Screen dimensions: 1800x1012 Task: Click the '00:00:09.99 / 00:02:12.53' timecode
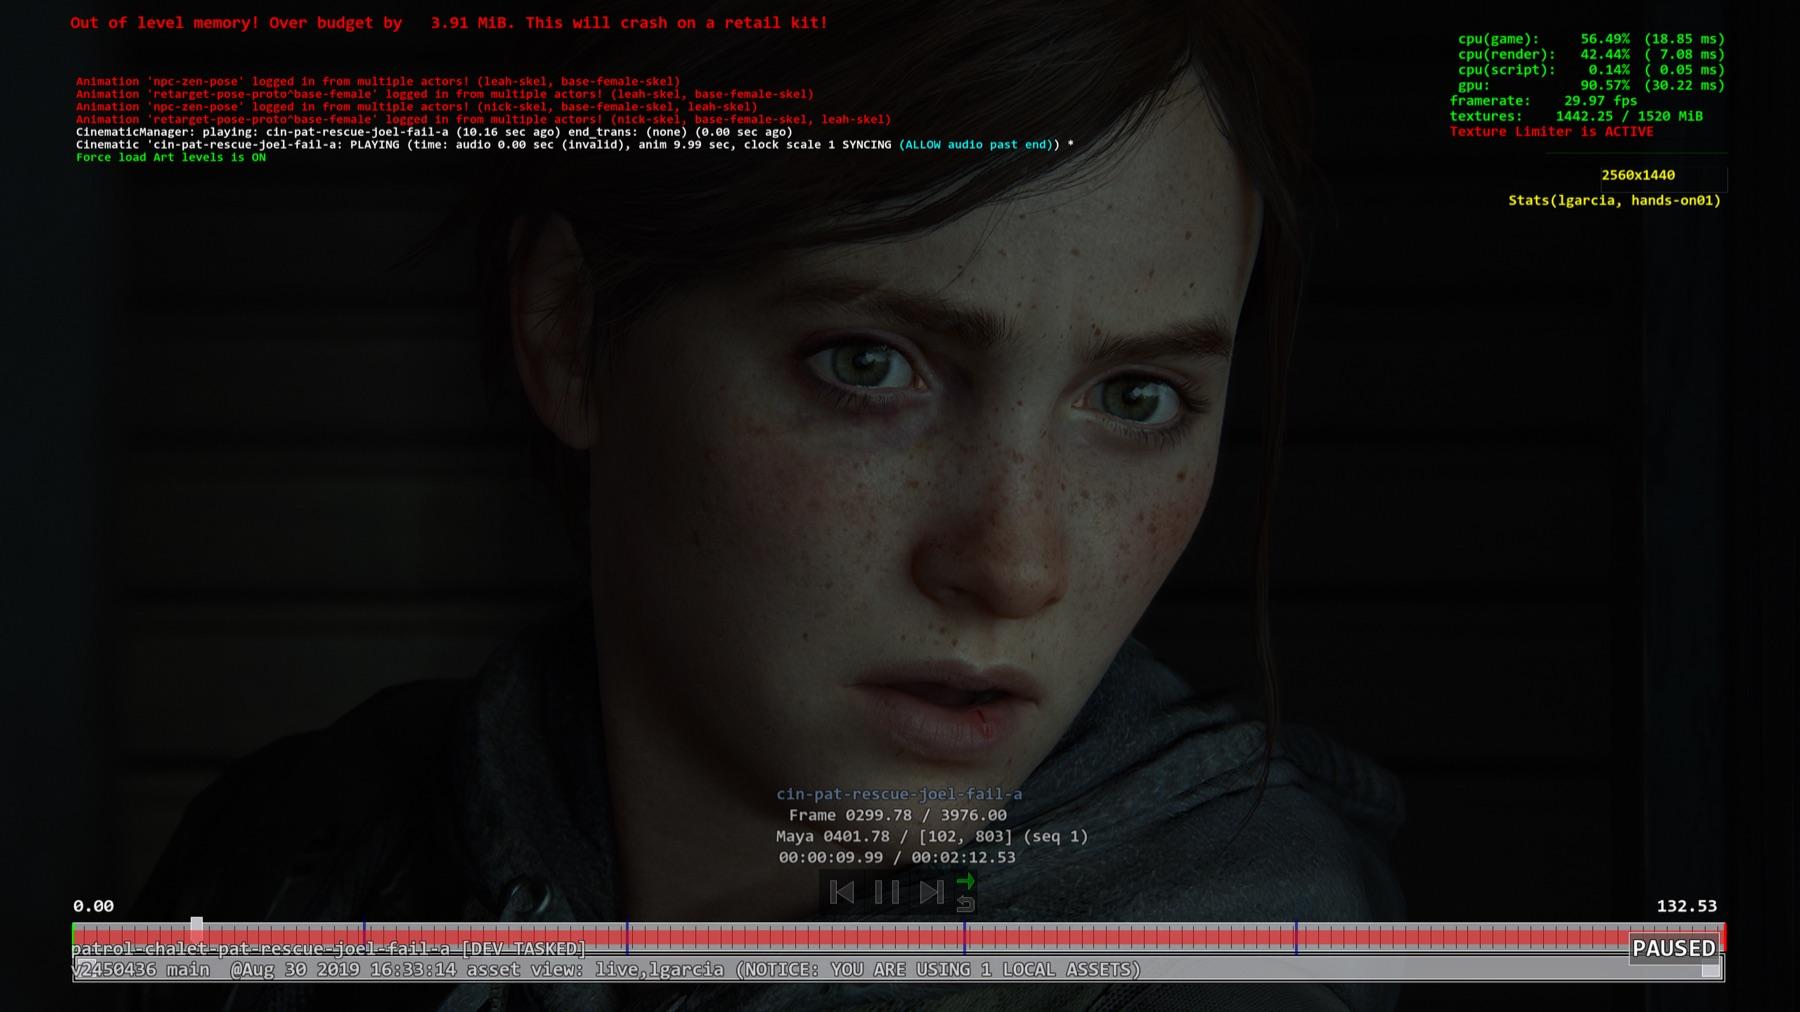[897, 857]
